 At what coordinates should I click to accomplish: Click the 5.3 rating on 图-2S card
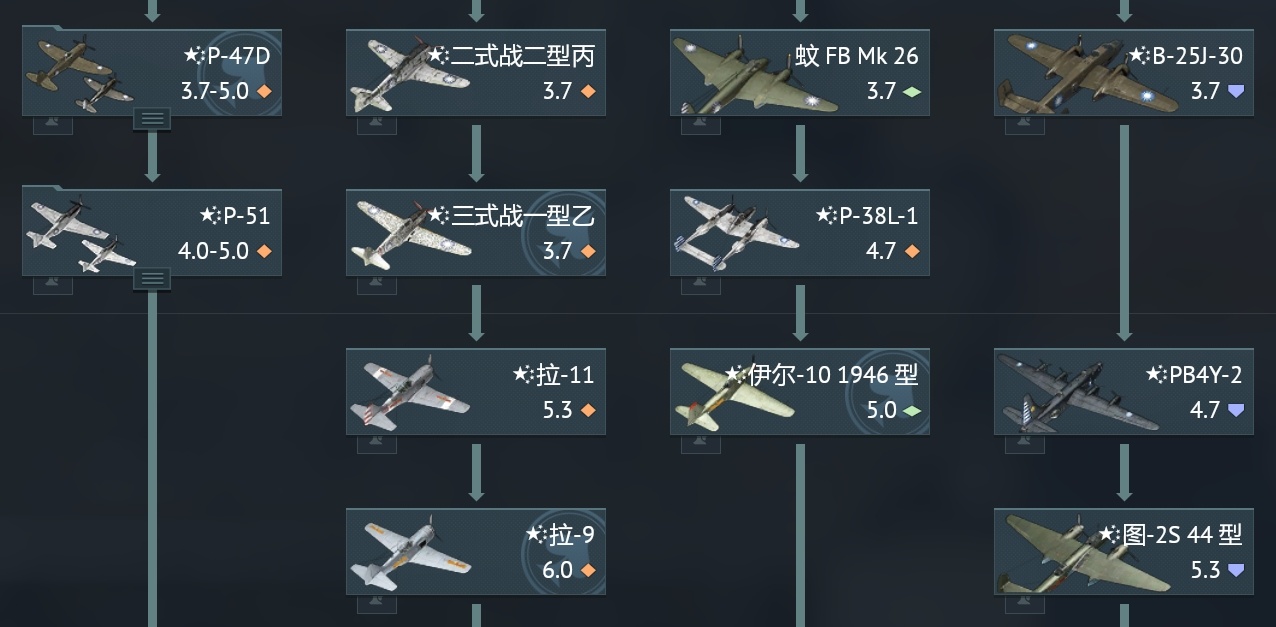1205,570
